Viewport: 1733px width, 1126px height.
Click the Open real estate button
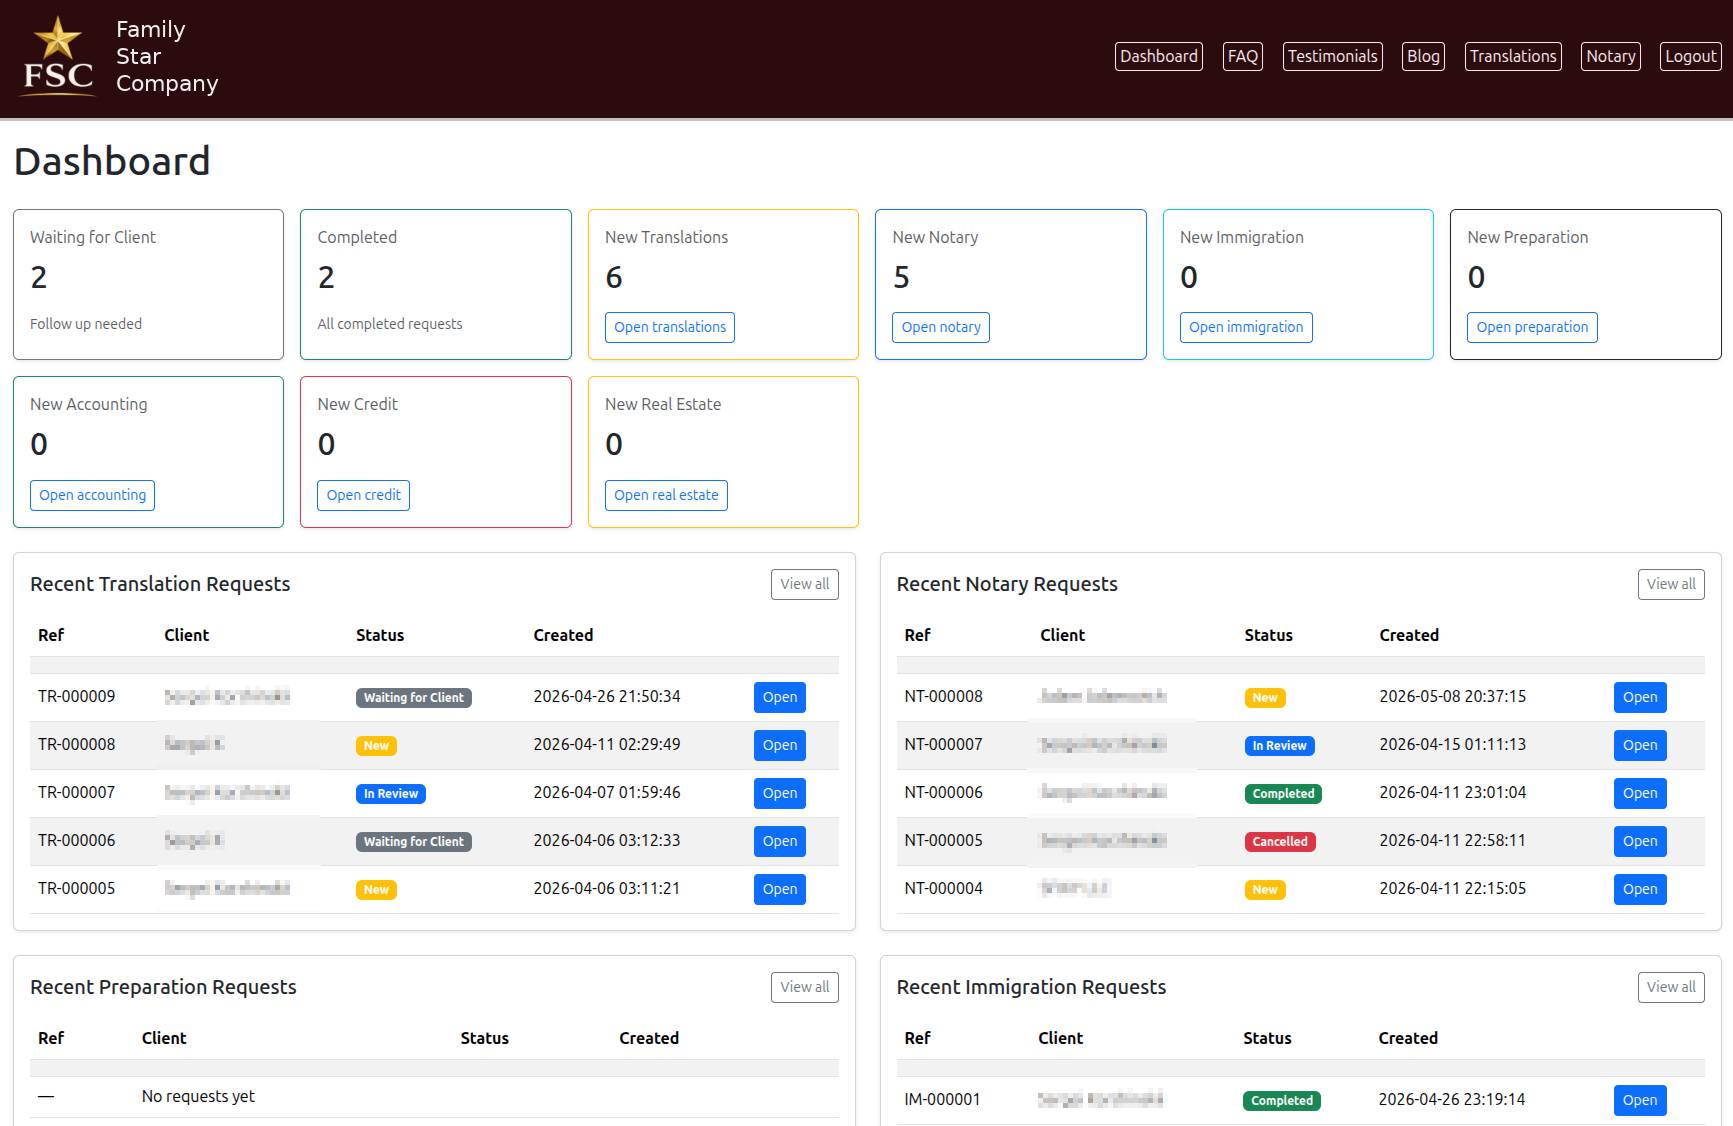pyautogui.click(x=666, y=495)
